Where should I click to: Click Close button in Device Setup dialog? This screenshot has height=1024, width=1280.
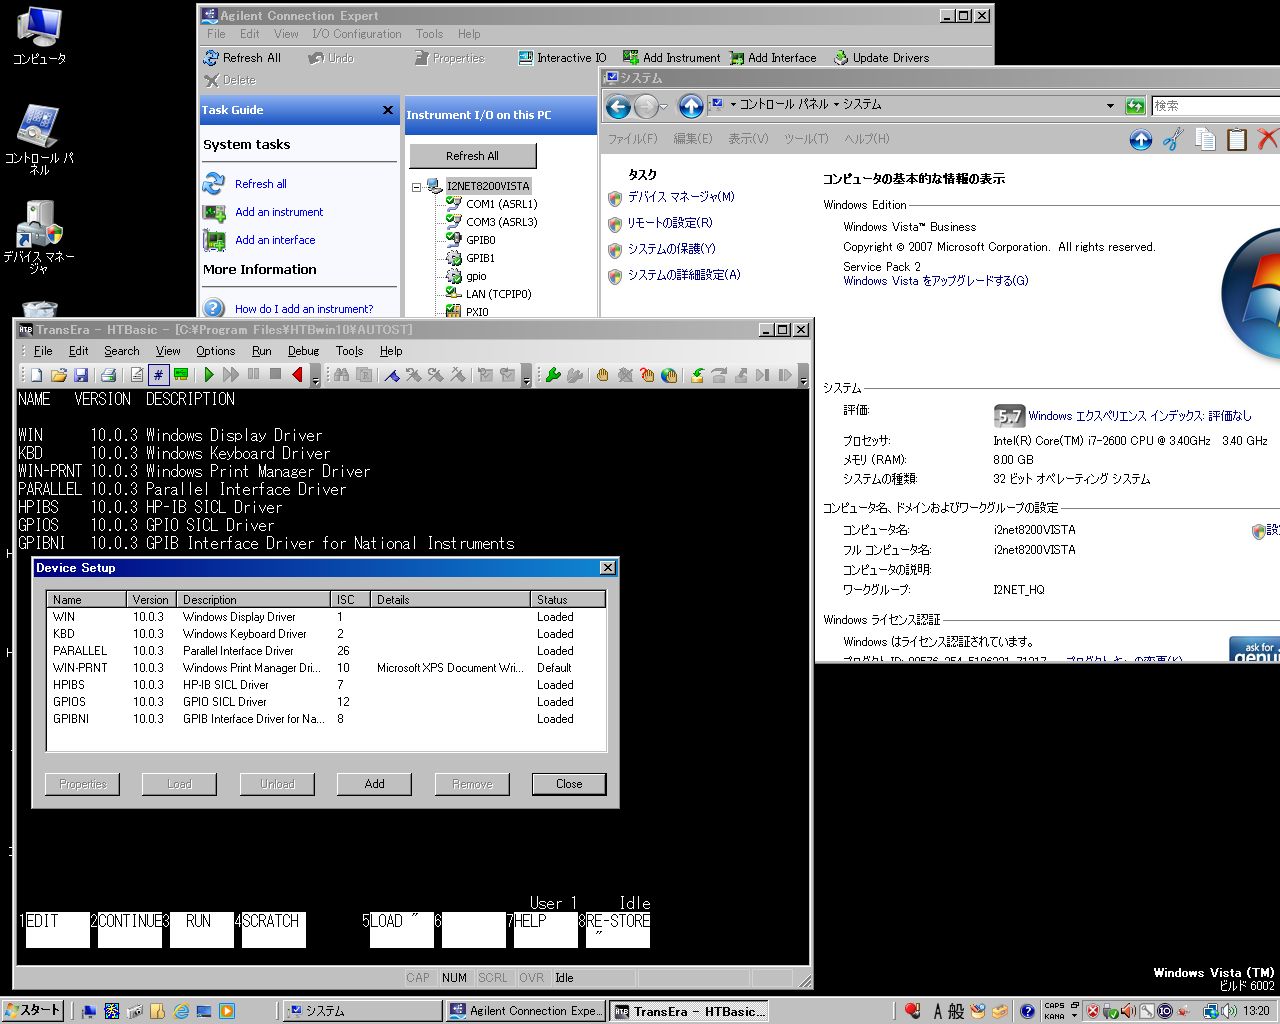click(x=569, y=784)
